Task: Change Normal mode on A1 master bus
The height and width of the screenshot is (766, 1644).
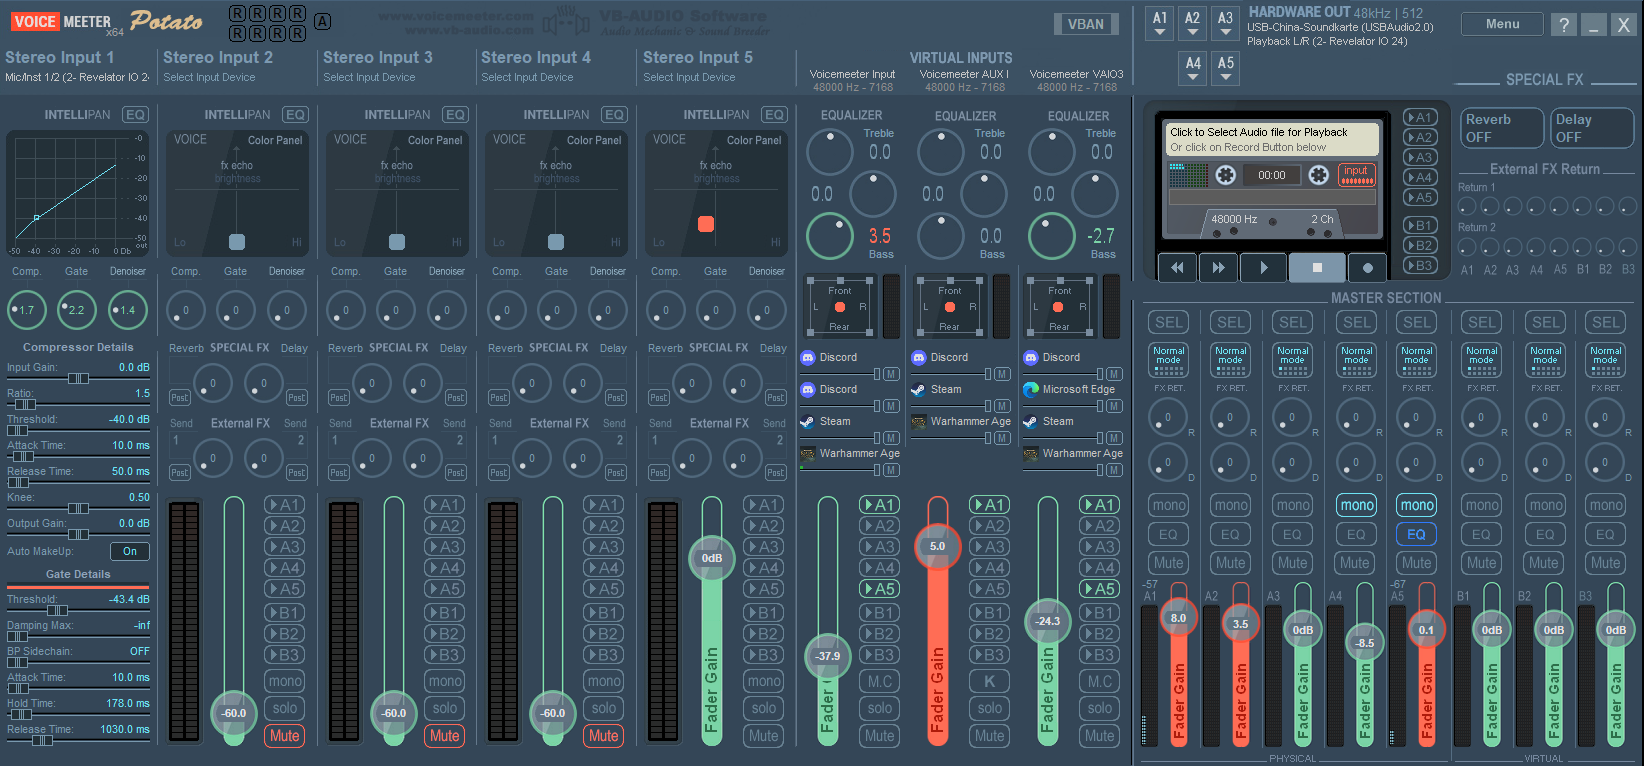Action: [1168, 360]
